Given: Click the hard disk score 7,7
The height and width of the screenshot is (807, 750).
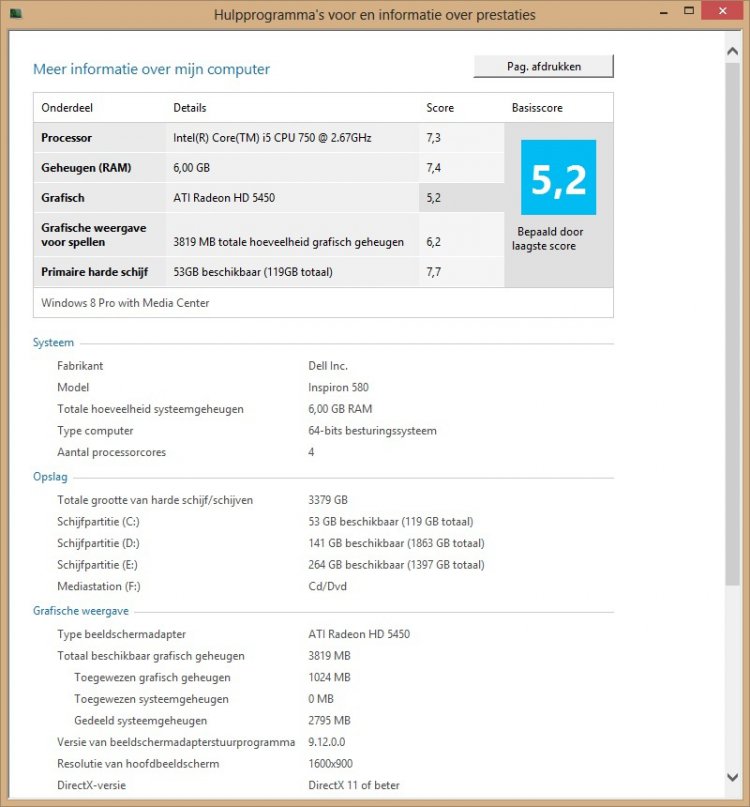Looking at the screenshot, I should pos(433,272).
